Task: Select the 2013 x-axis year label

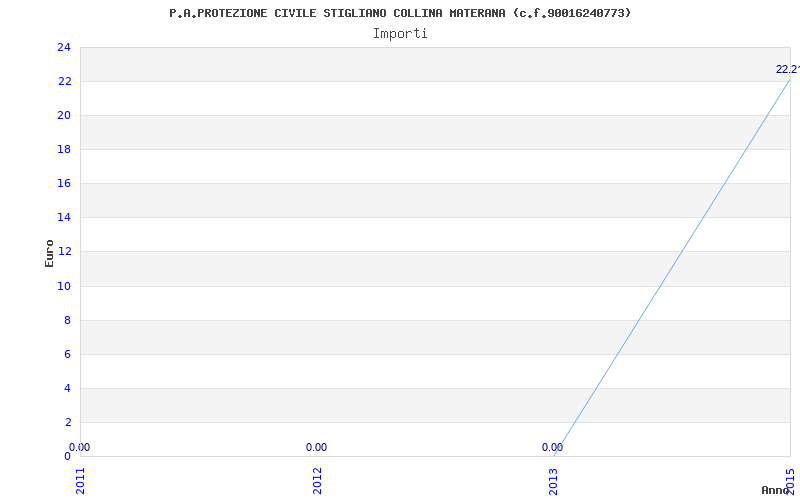Action: point(554,481)
